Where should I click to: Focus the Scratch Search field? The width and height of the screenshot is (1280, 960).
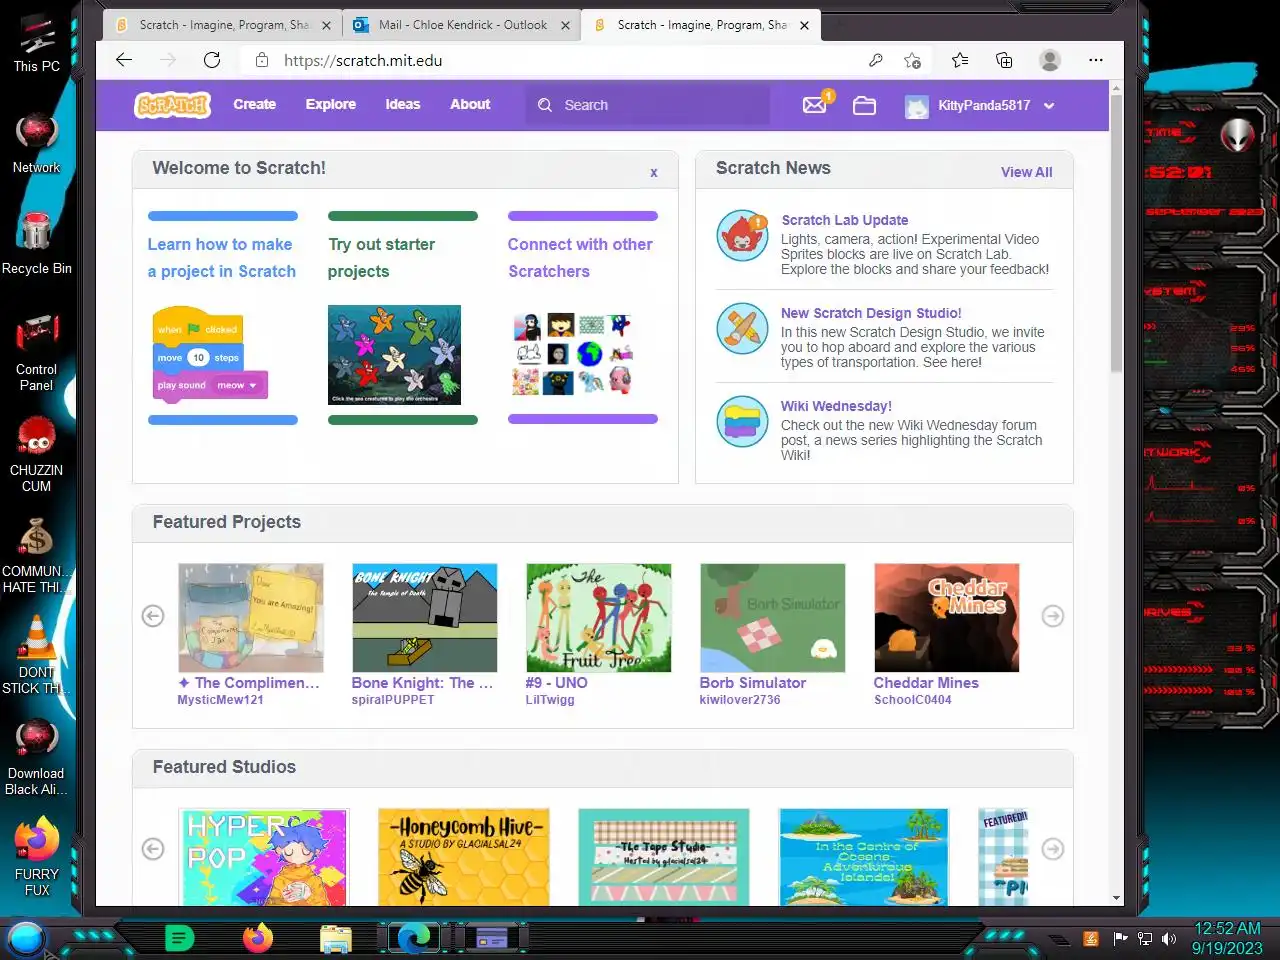click(x=648, y=105)
